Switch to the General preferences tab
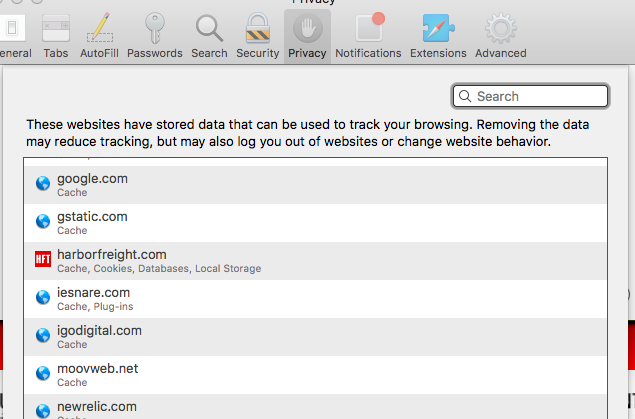The image size is (635, 419). pos(14,35)
